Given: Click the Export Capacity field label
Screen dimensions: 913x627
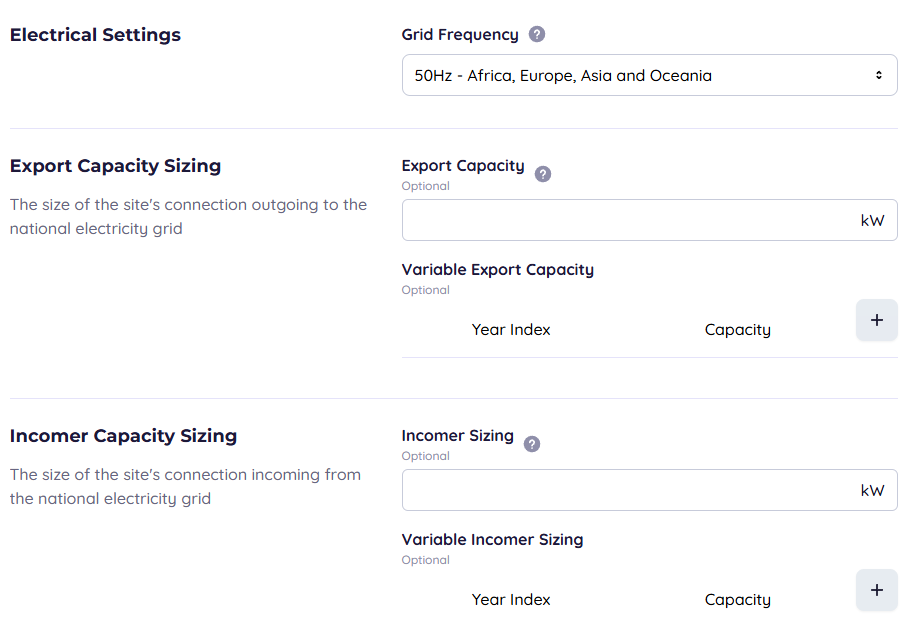Looking at the screenshot, I should (x=463, y=166).
